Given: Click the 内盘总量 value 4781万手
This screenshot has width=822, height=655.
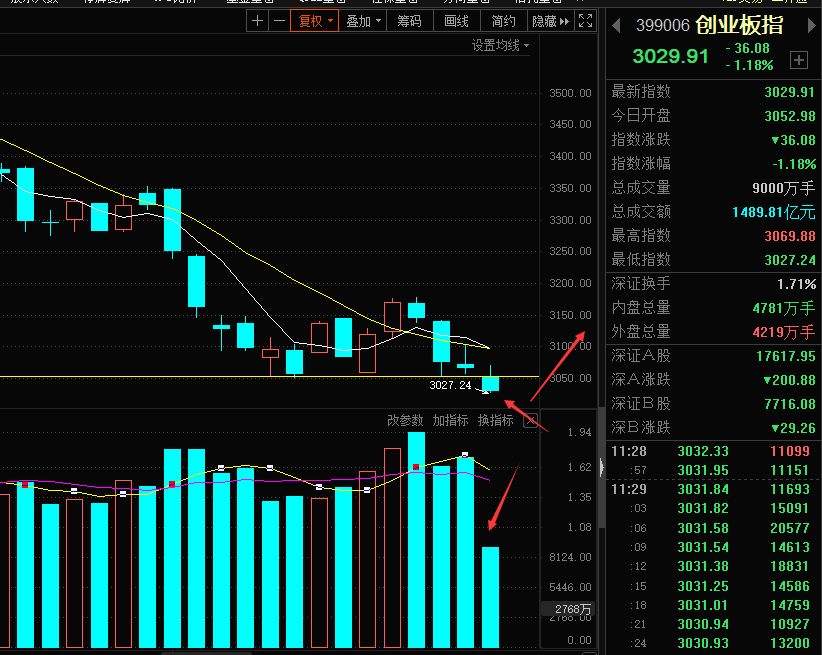Looking at the screenshot, I should point(784,308).
